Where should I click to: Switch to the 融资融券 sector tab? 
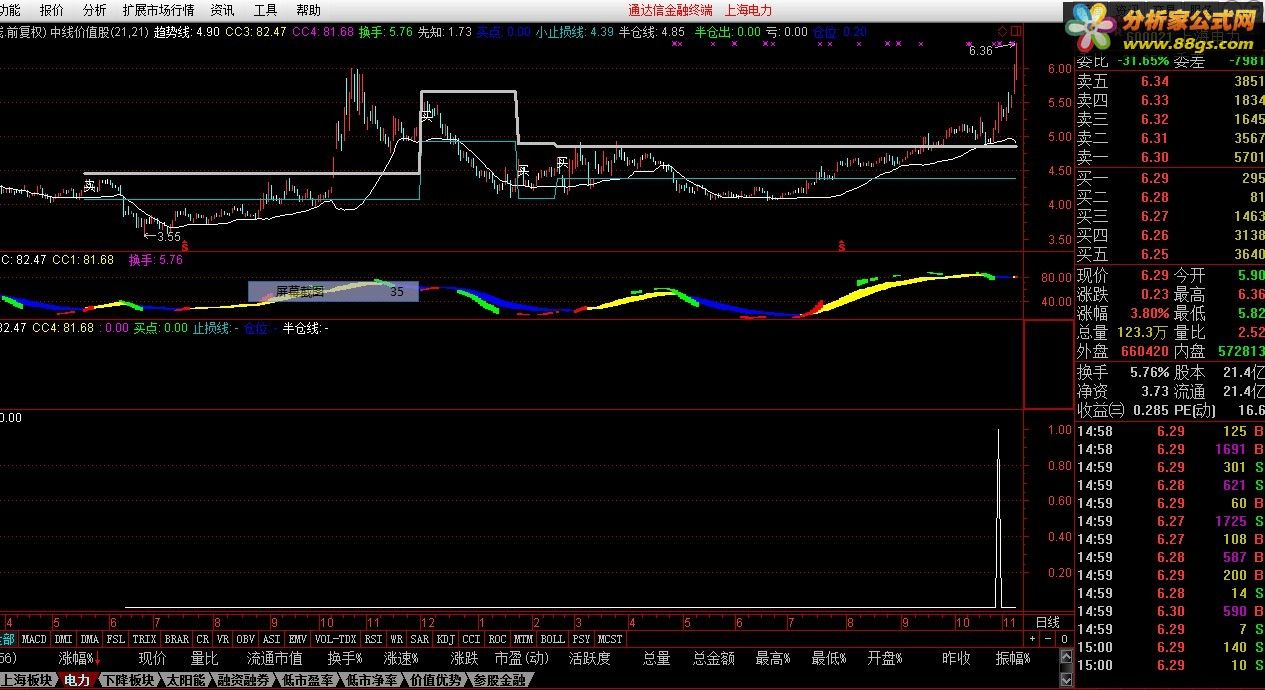[x=243, y=680]
